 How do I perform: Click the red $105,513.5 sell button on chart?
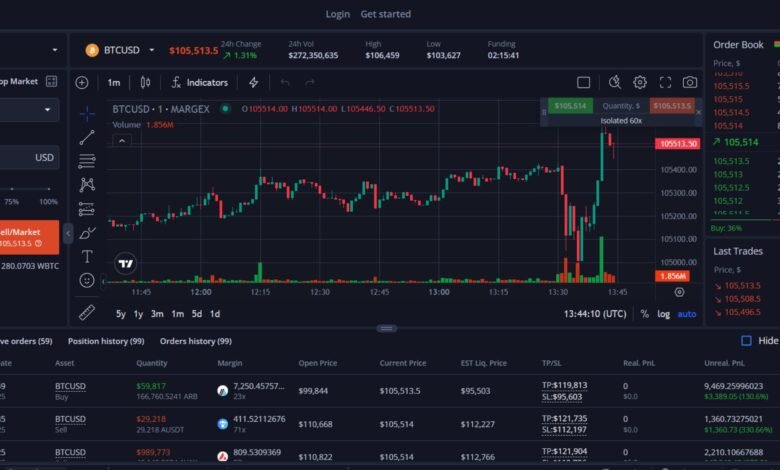[672, 105]
